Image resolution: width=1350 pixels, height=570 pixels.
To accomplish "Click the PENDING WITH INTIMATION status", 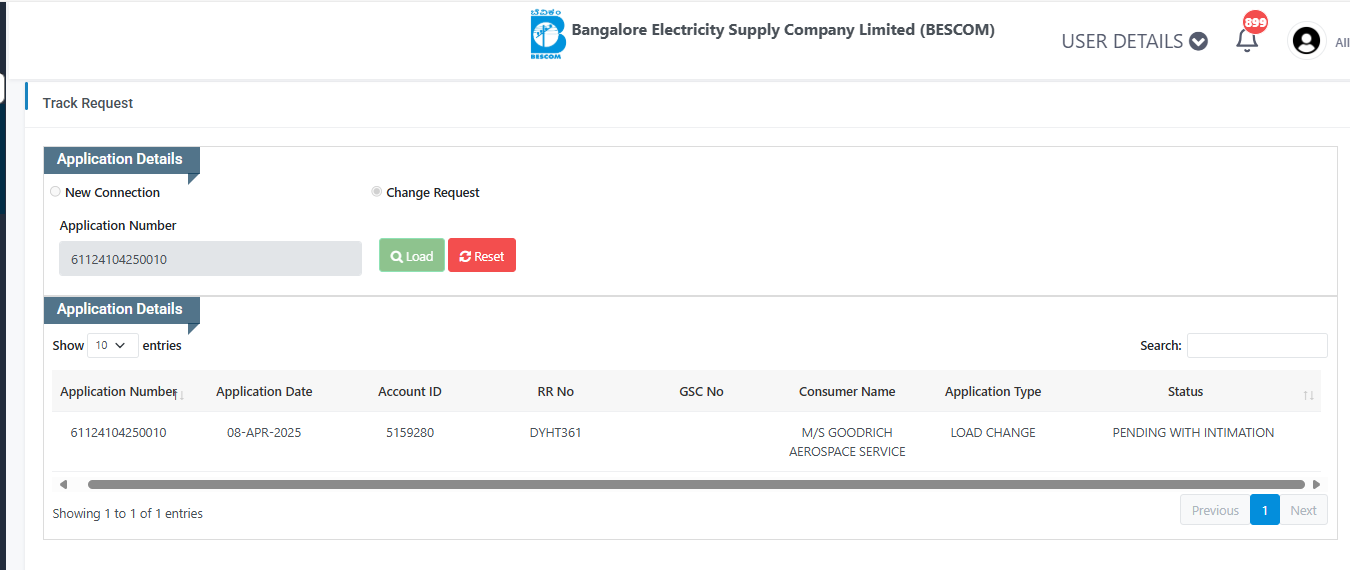I will click(1193, 433).
